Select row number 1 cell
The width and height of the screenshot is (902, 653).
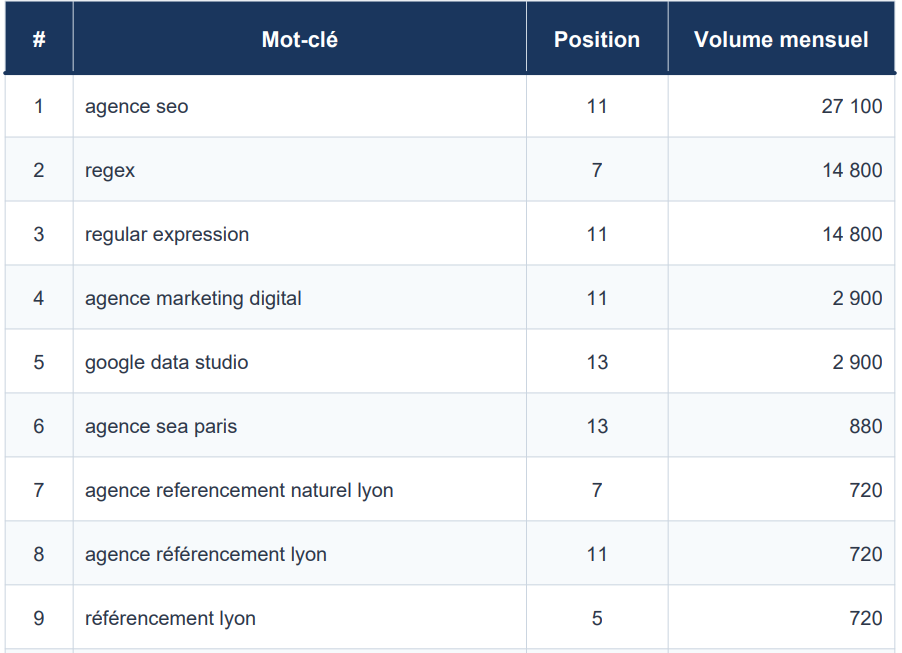[x=39, y=106]
